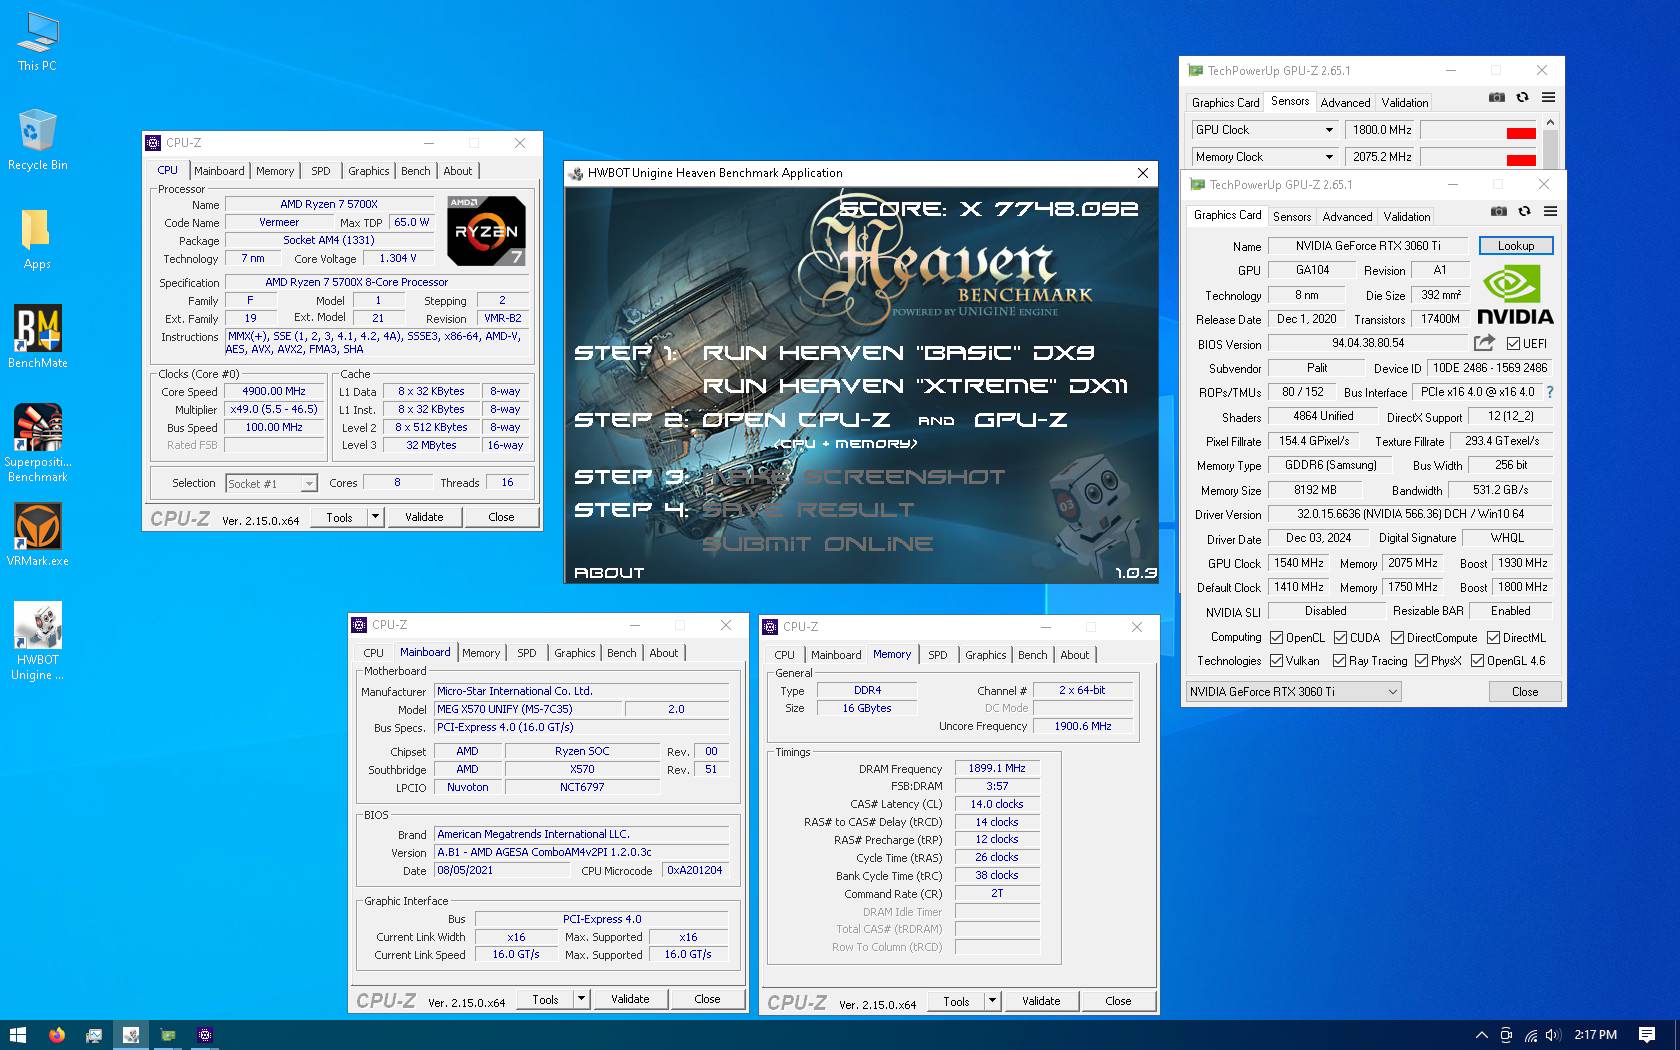Show hidden tray icons chevron

1481,1035
